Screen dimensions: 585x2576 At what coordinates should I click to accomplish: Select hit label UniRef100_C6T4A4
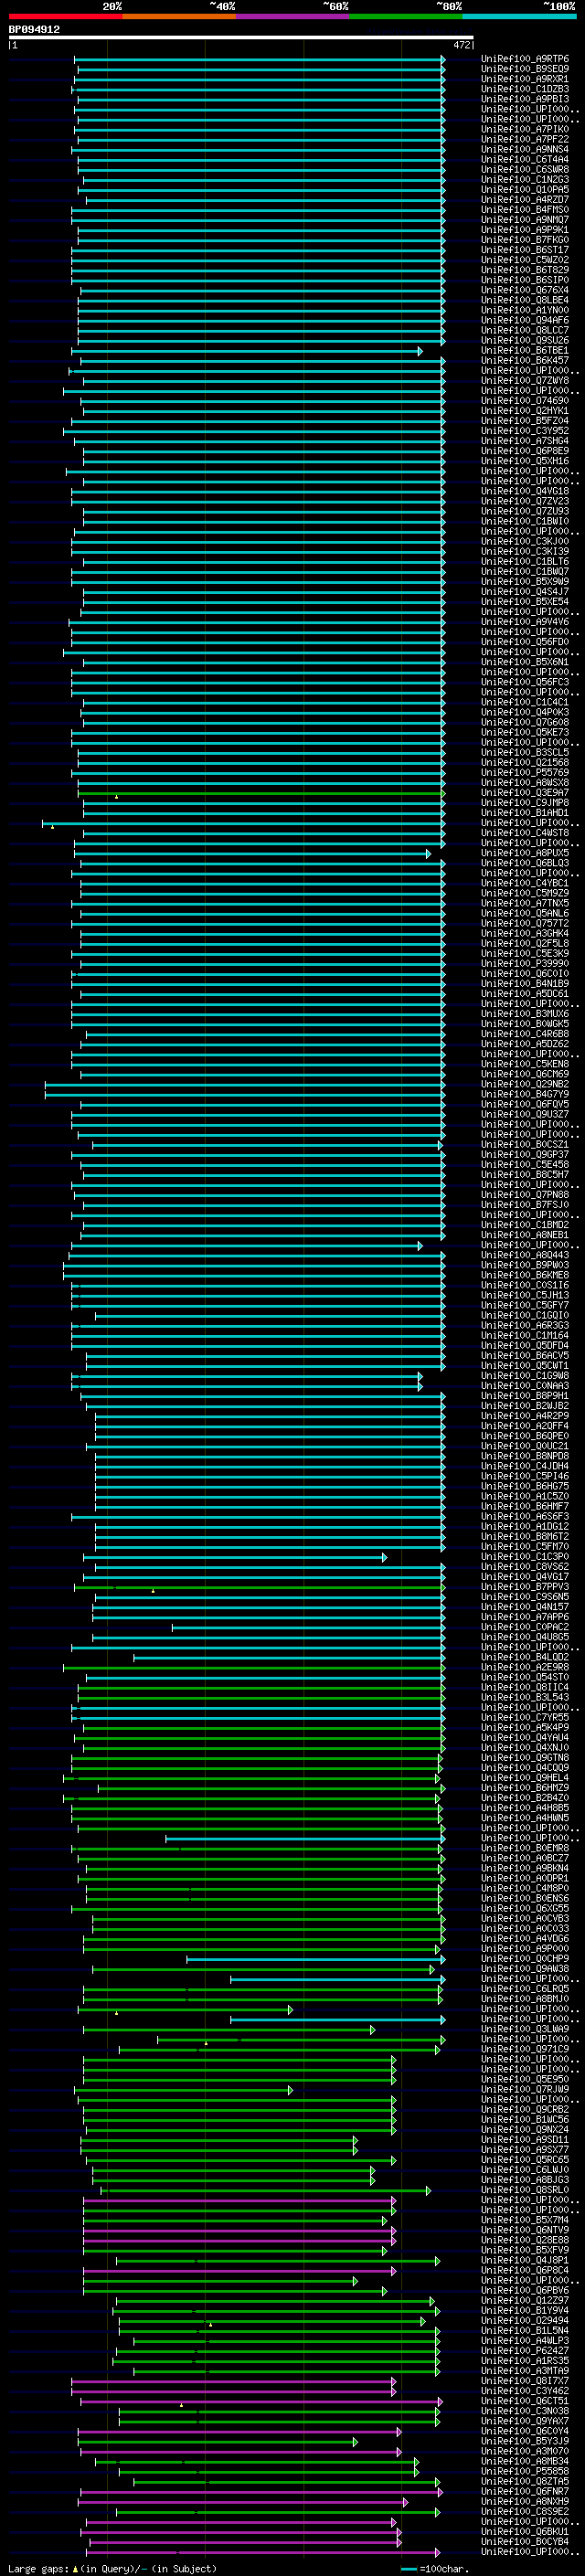point(525,159)
